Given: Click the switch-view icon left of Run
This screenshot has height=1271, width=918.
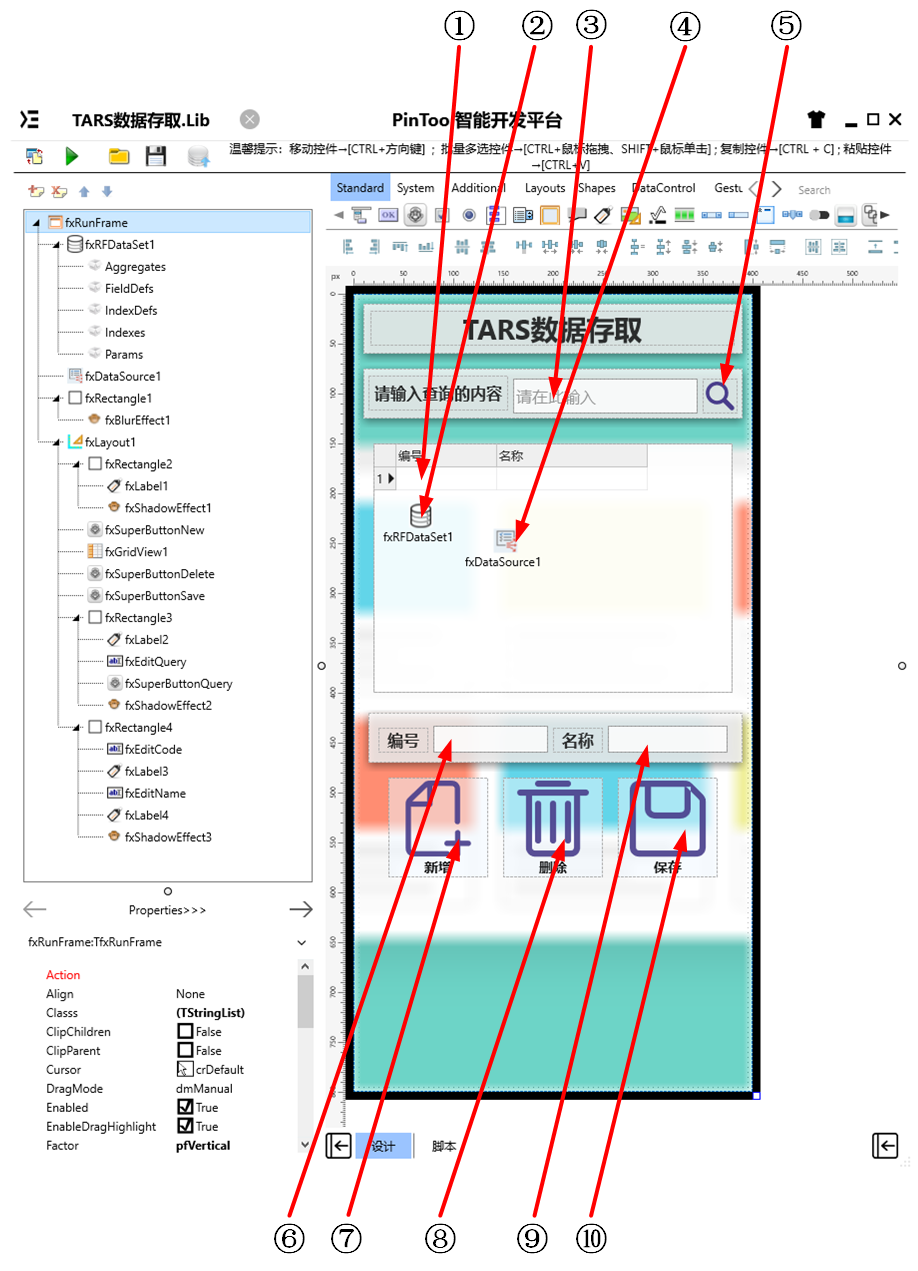Looking at the screenshot, I should click(x=34, y=156).
